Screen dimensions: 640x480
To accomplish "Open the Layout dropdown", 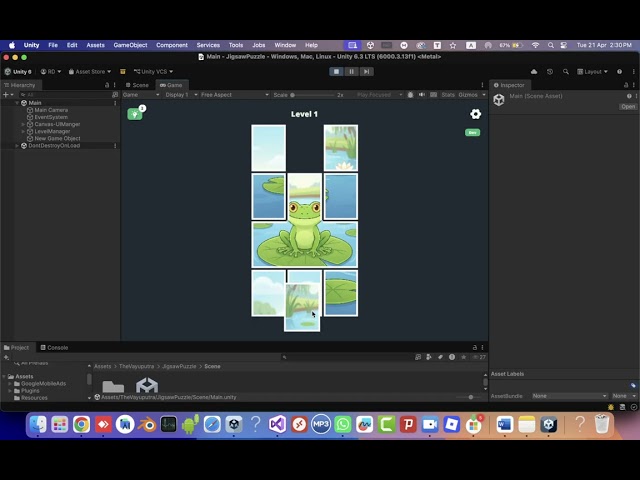I will 592,71.
